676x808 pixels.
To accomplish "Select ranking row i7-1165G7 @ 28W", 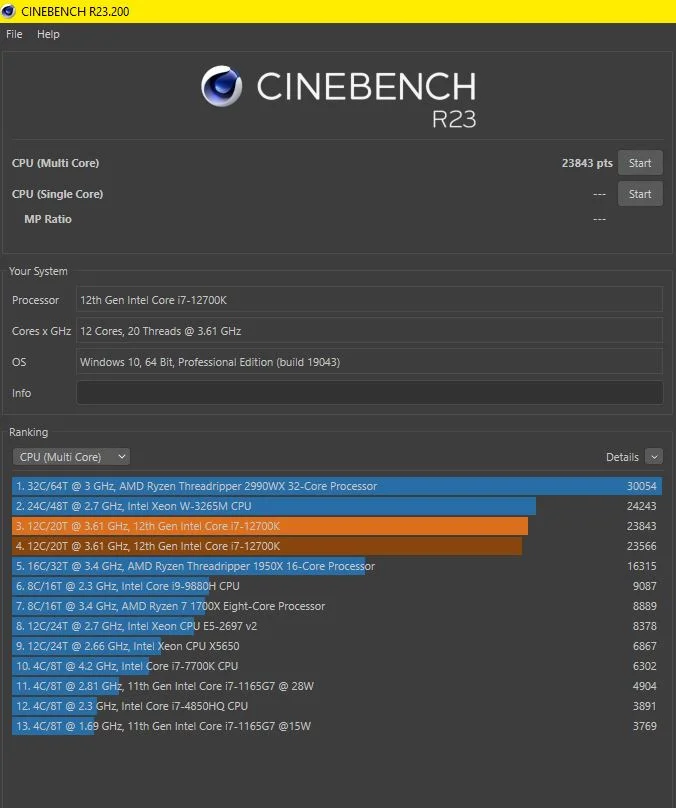I will click(x=337, y=686).
